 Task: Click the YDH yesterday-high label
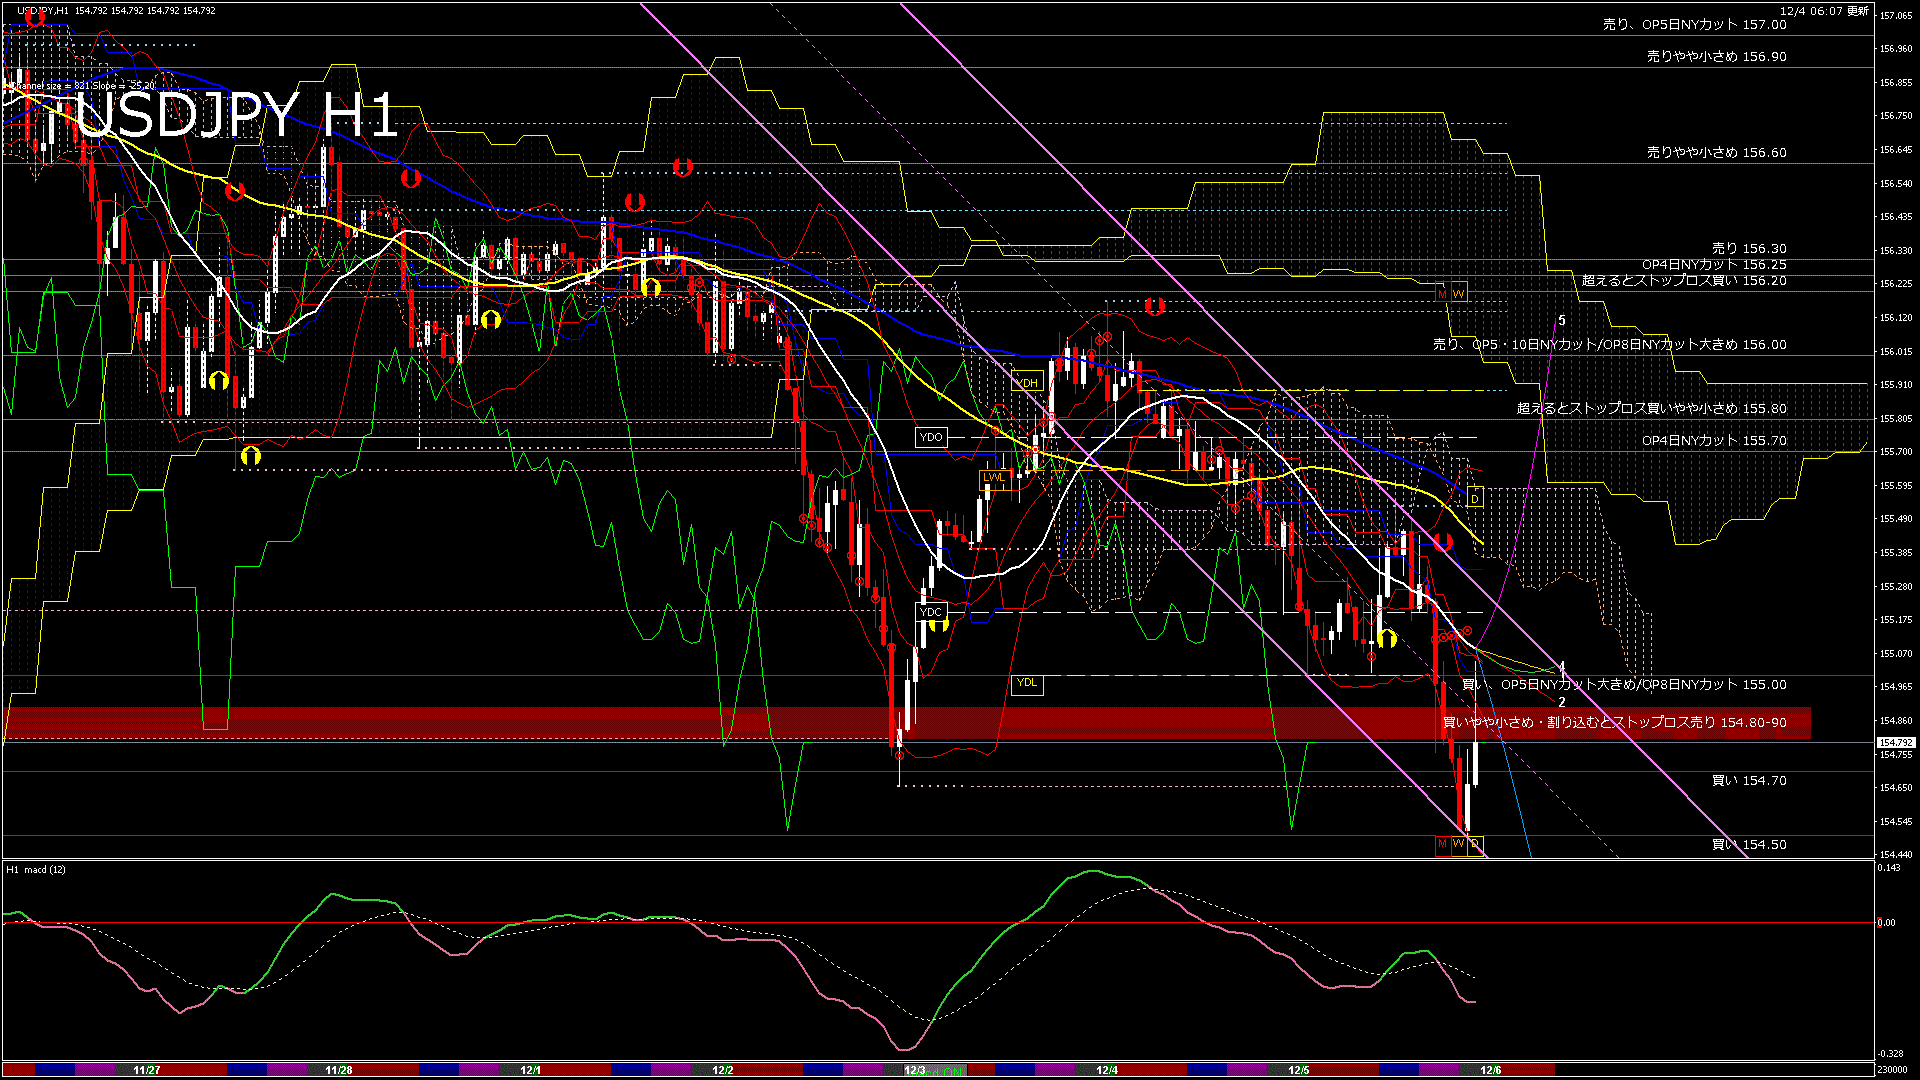1027,382
